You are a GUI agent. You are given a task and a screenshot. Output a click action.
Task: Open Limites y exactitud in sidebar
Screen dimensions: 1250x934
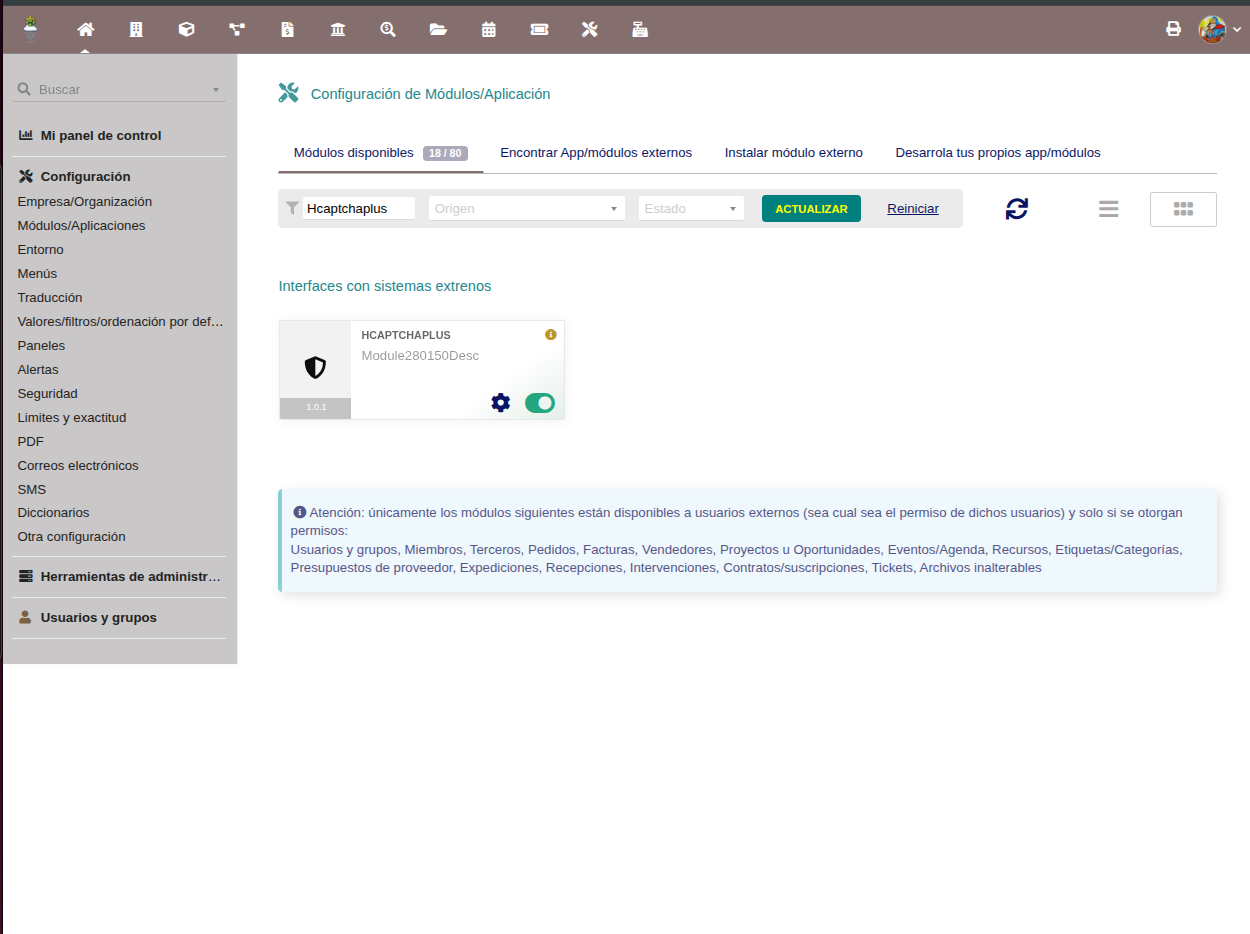point(72,417)
